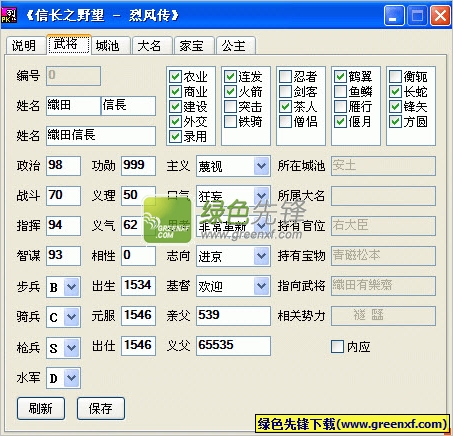Click the 智谋 value field
Screen dimensions: 453x436
(x=63, y=255)
